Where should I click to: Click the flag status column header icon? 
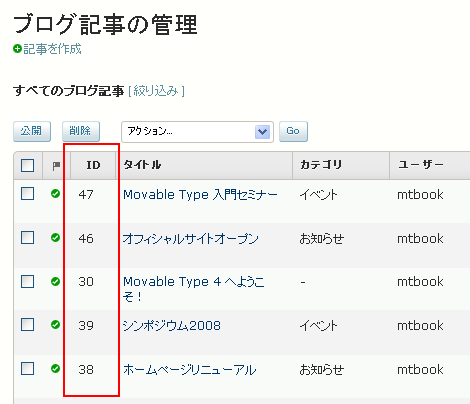56,166
